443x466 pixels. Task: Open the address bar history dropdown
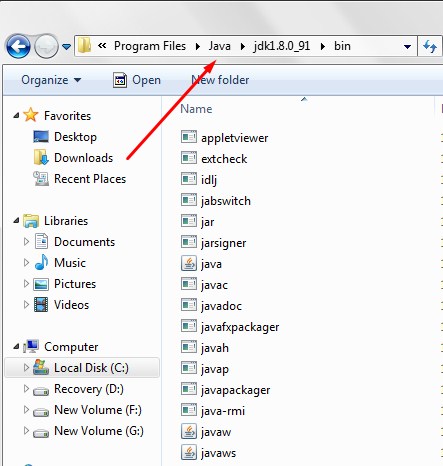[x=407, y=47]
